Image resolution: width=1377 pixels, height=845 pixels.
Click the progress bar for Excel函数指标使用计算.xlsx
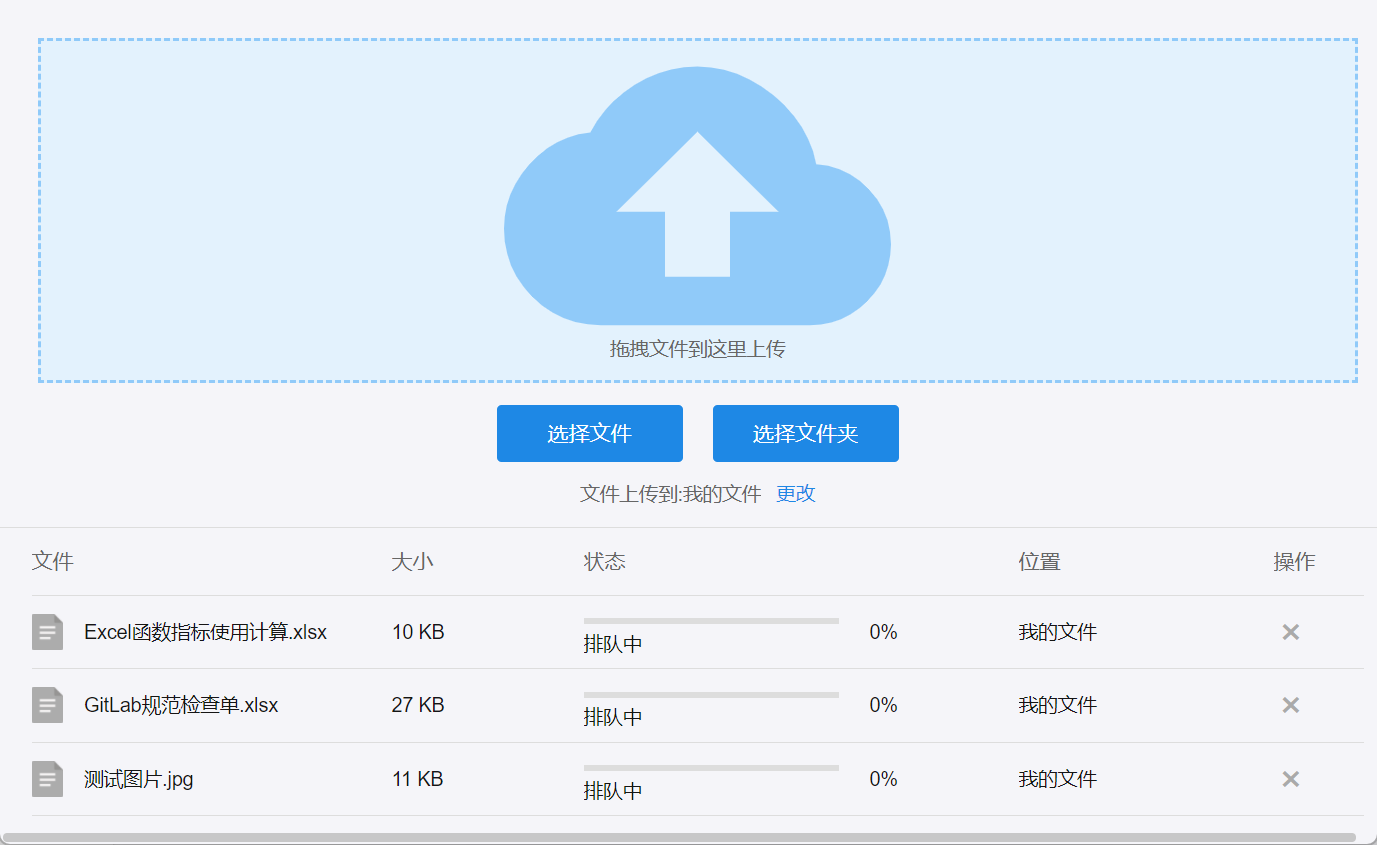[711, 621]
